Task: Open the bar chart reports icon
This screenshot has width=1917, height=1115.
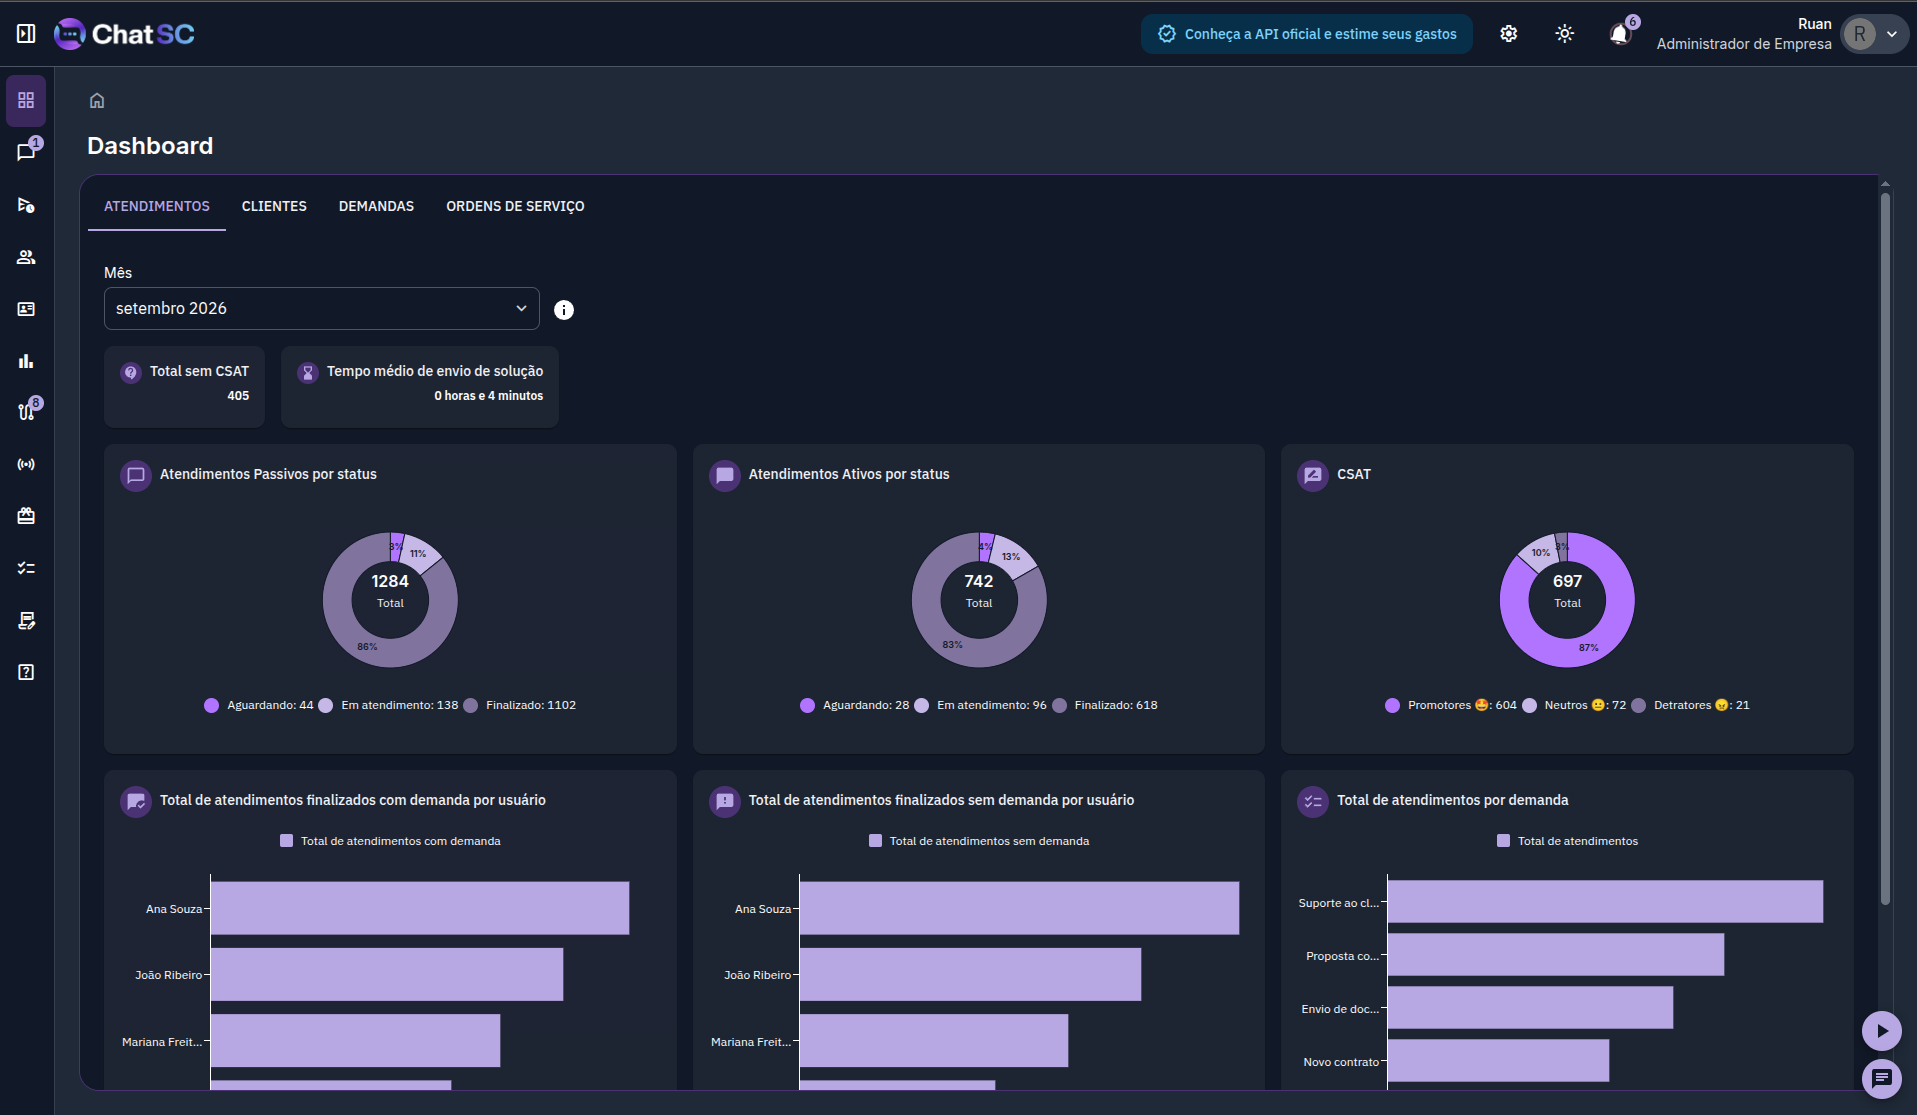Action: click(x=26, y=361)
